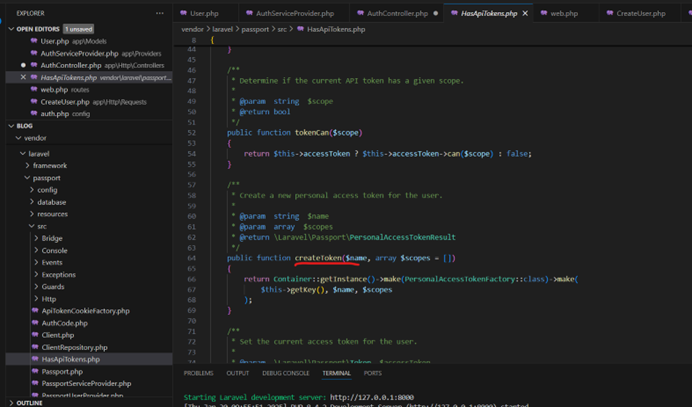Click laravel in breadcrumb path
The height and width of the screenshot is (407, 692).
click(222, 29)
